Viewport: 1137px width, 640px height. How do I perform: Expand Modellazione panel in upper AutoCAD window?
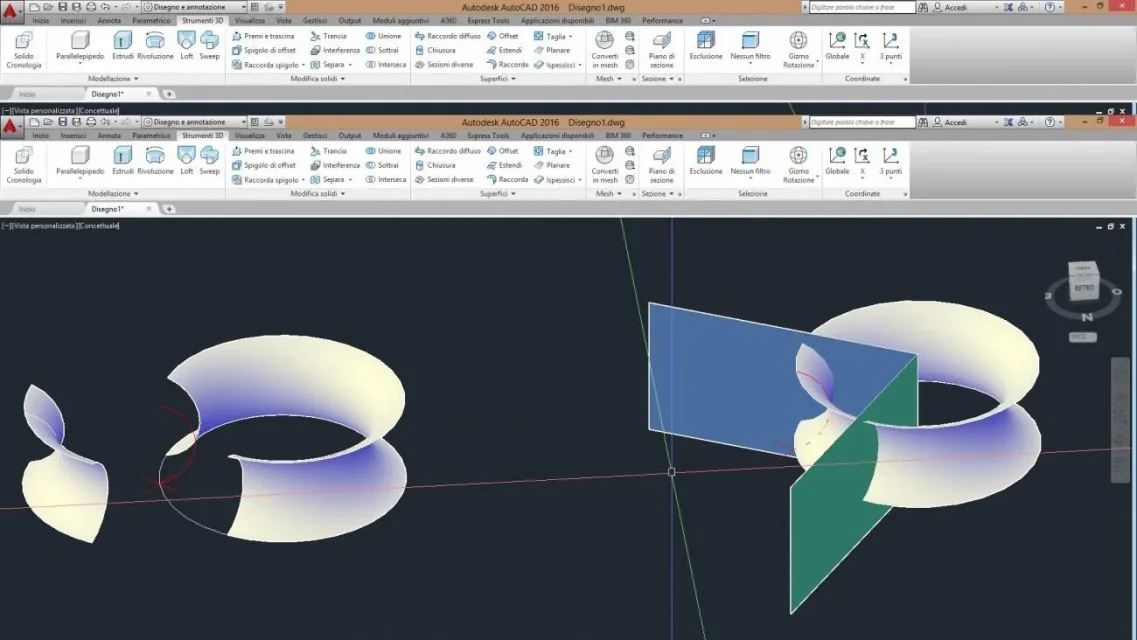[x=113, y=78]
